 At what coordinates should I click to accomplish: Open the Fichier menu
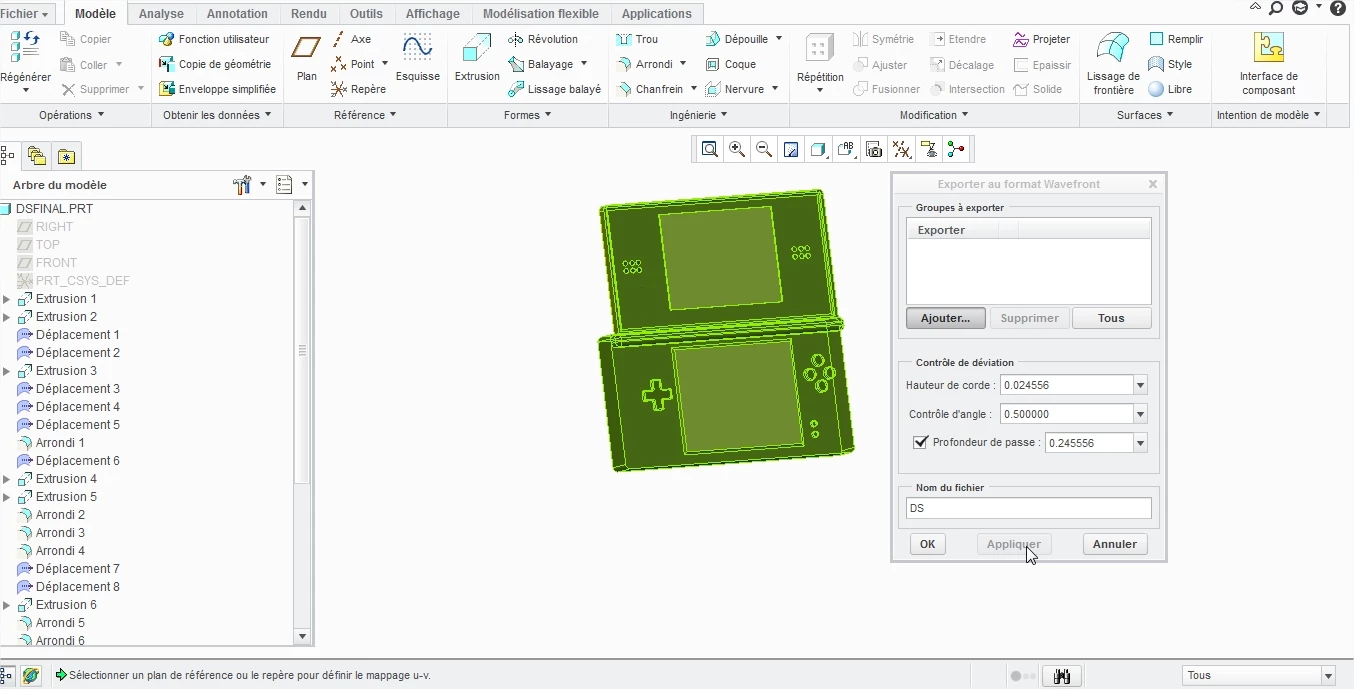(27, 14)
